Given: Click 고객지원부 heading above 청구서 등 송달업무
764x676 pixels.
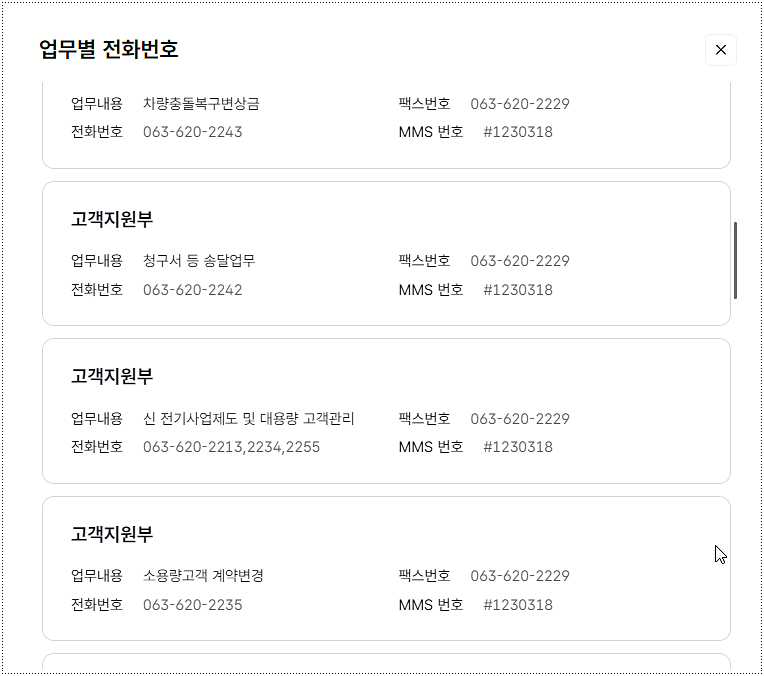Looking at the screenshot, I should coord(112,220).
